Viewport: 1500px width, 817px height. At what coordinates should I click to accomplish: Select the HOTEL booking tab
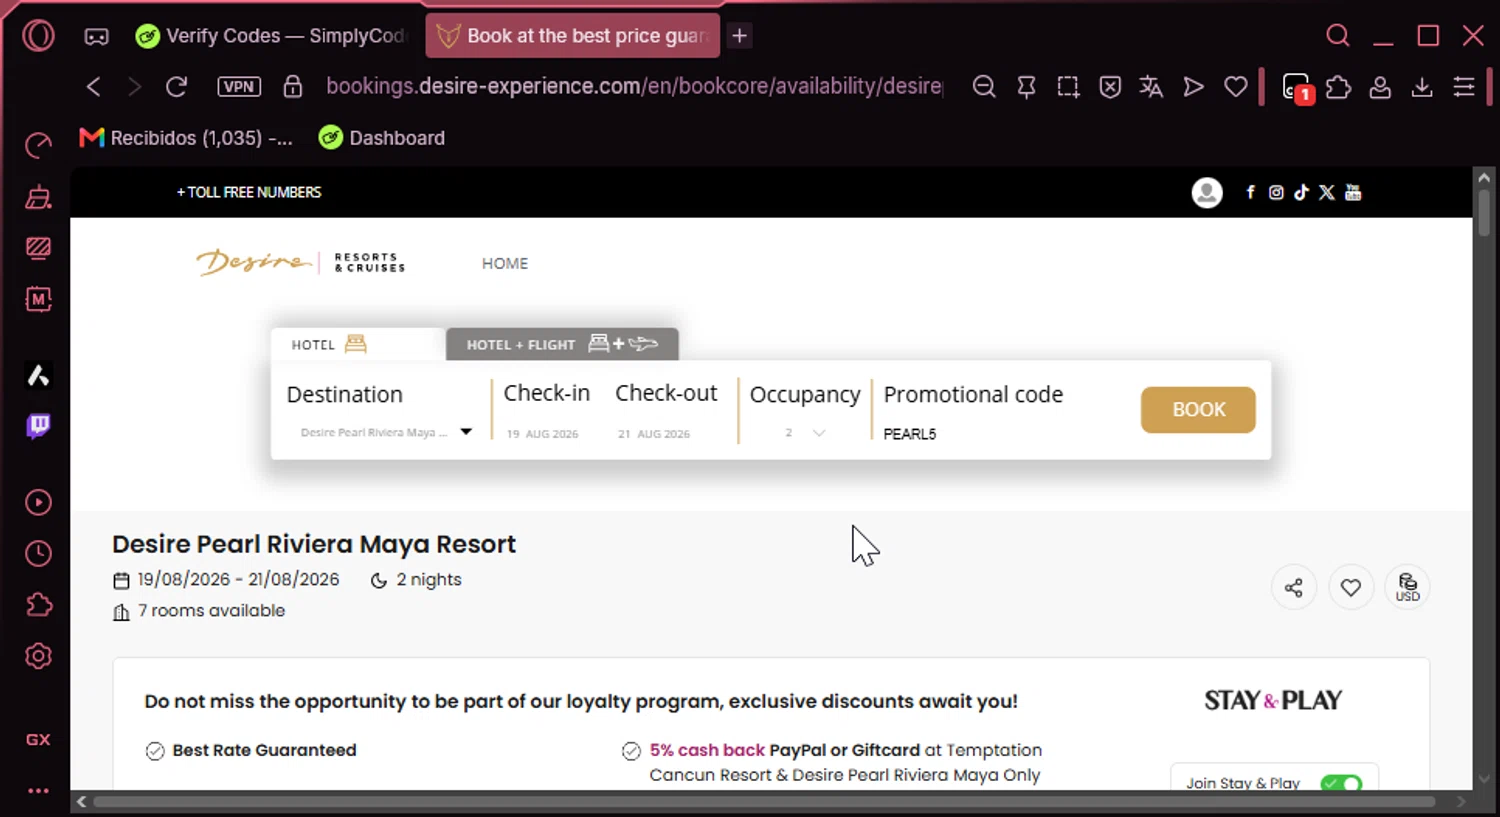tap(357, 344)
